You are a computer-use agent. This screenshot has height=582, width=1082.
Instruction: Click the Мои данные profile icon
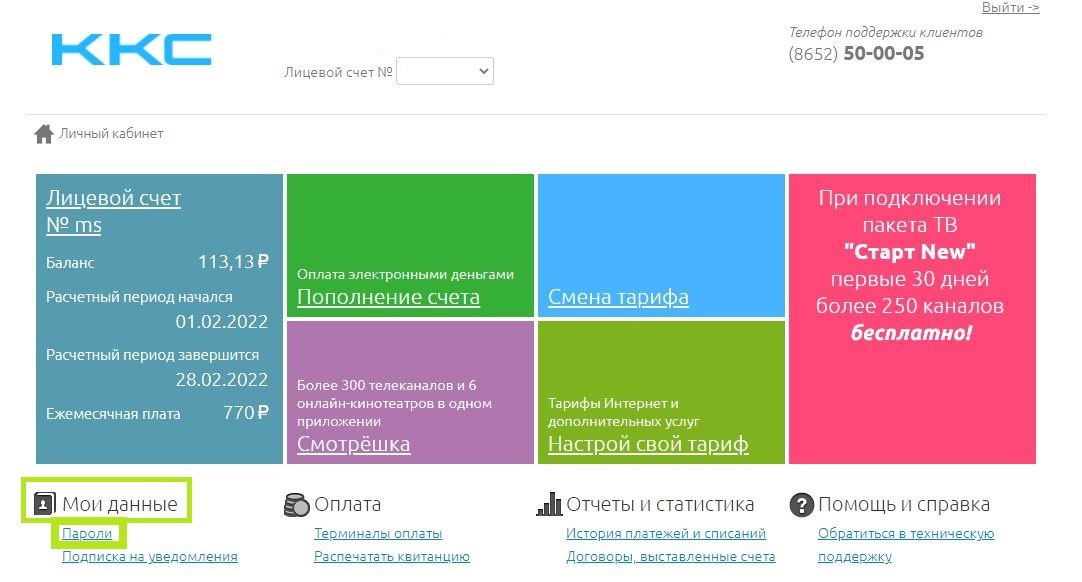(44, 505)
